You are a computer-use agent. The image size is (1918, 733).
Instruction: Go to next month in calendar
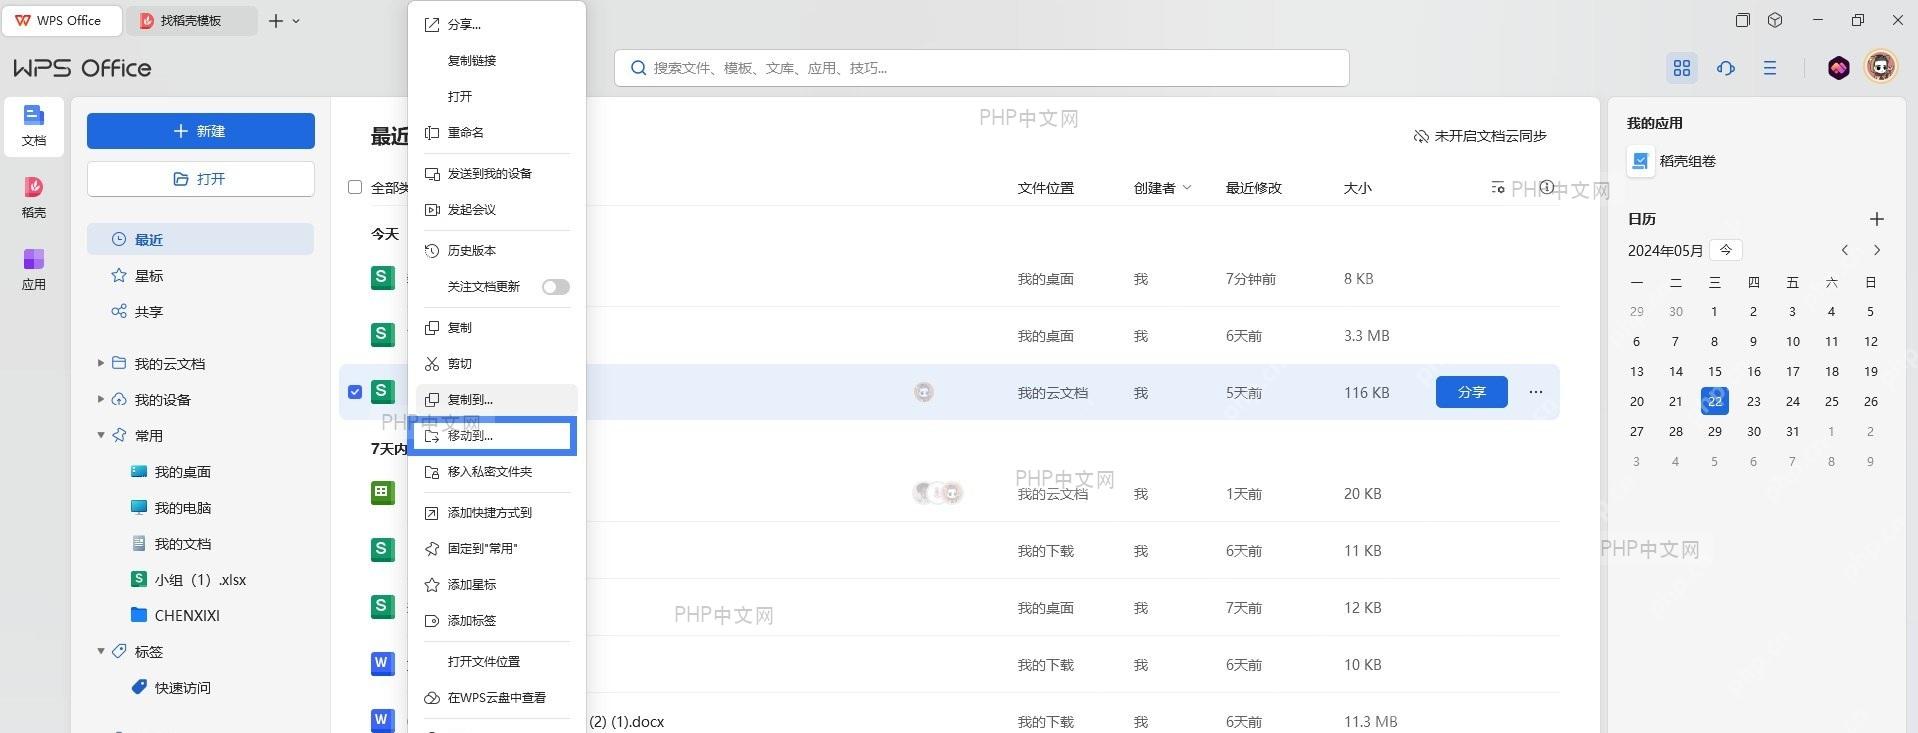pos(1877,250)
